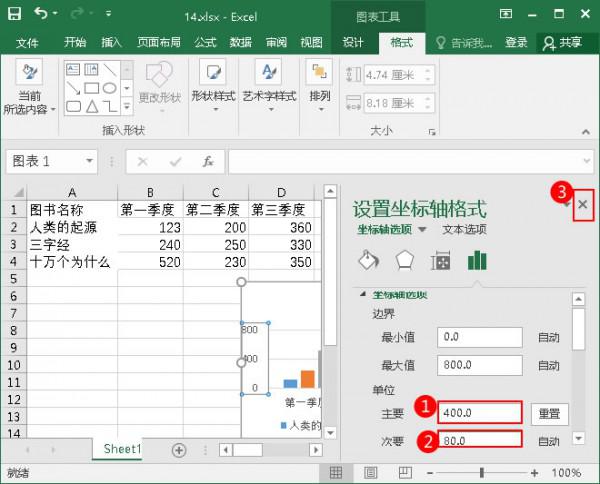Select cell with value 360
This screenshot has width=600, height=484.
282,228
